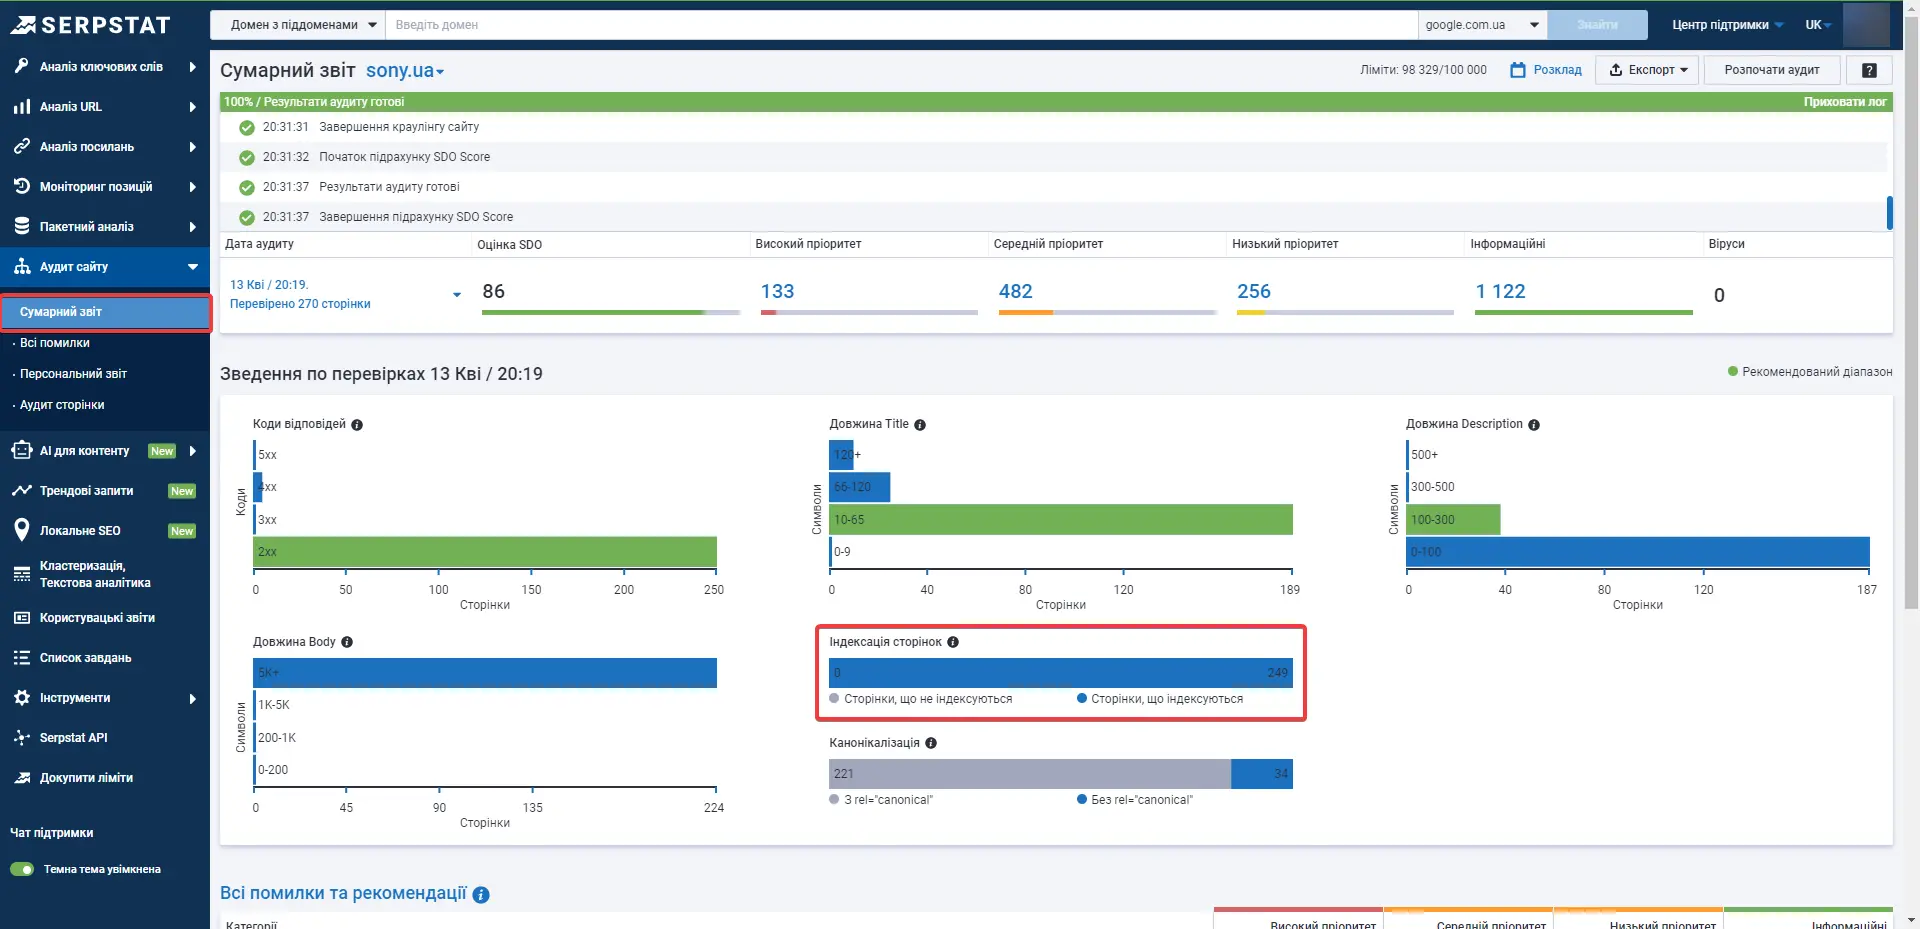Click the info icon beside Коди відповідей
The height and width of the screenshot is (929, 1920).
(x=357, y=425)
